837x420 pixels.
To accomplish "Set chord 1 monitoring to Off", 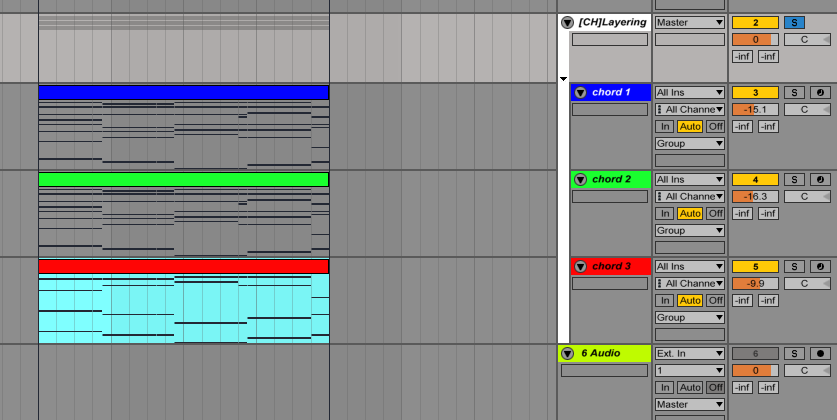I will point(715,126).
